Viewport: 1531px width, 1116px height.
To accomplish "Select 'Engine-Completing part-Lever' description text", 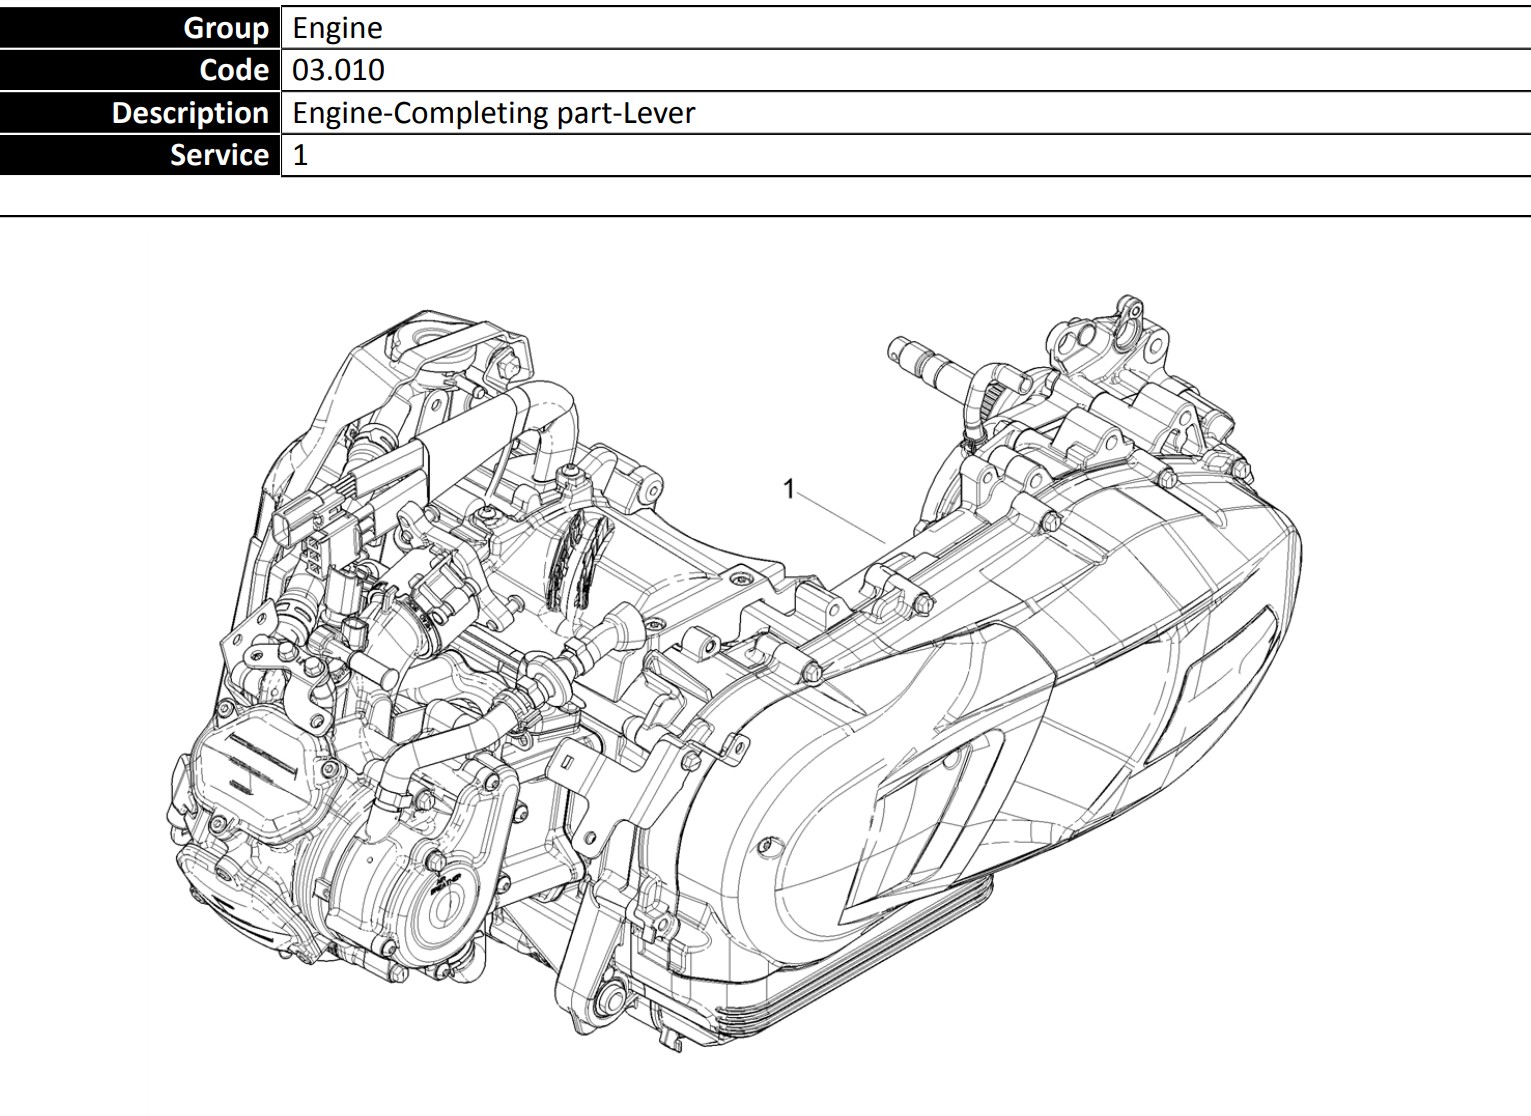I will pyautogui.click(x=493, y=113).
